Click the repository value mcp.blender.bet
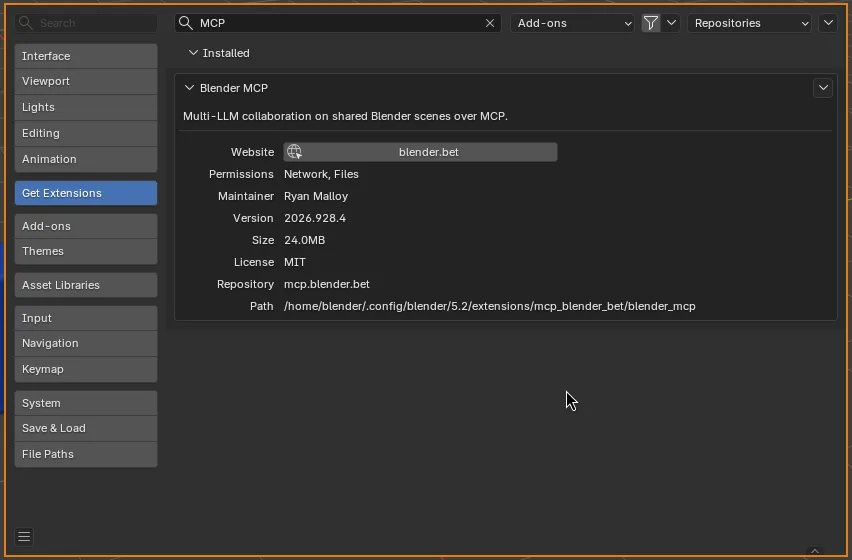 point(327,284)
